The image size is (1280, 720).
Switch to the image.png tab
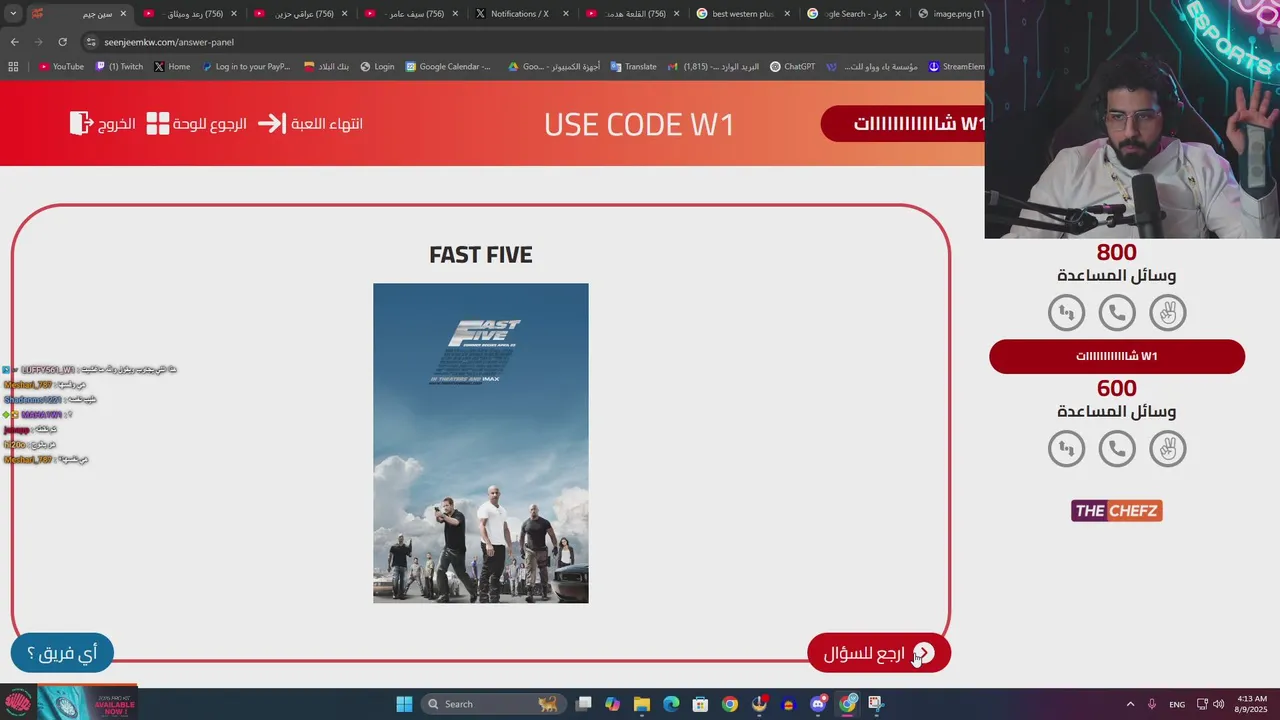pos(950,14)
